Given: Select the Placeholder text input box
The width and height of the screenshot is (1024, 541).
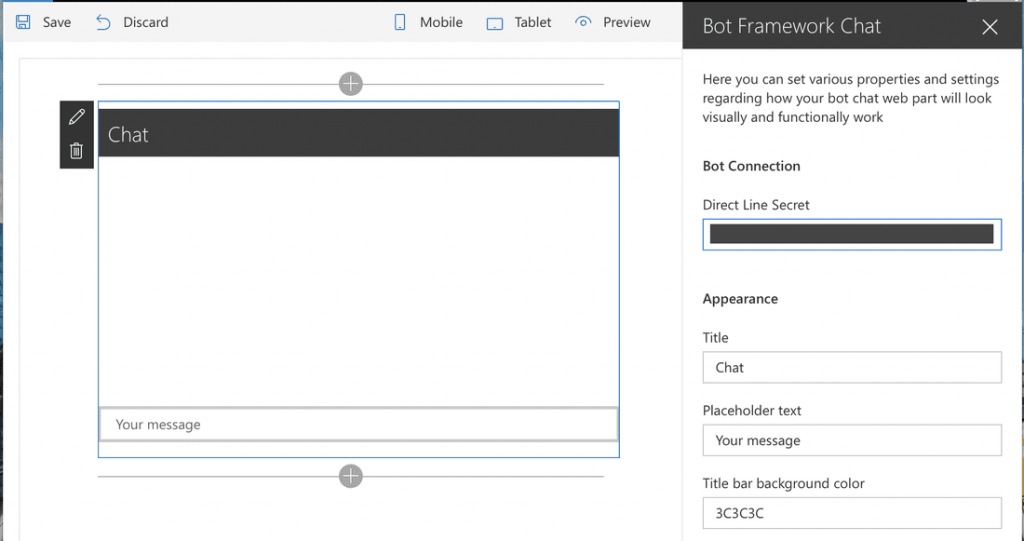Looking at the screenshot, I should [x=852, y=440].
